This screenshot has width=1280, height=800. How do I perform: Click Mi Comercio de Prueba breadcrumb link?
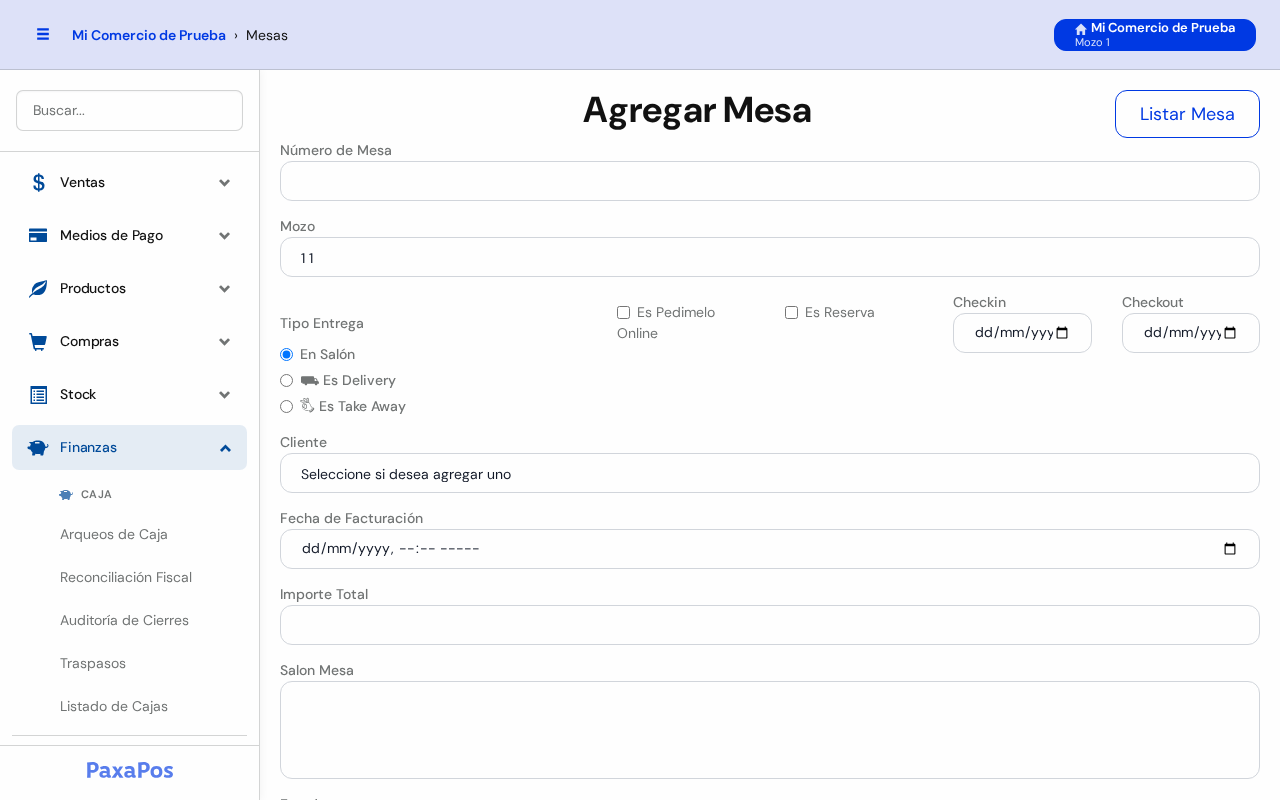[x=149, y=35]
